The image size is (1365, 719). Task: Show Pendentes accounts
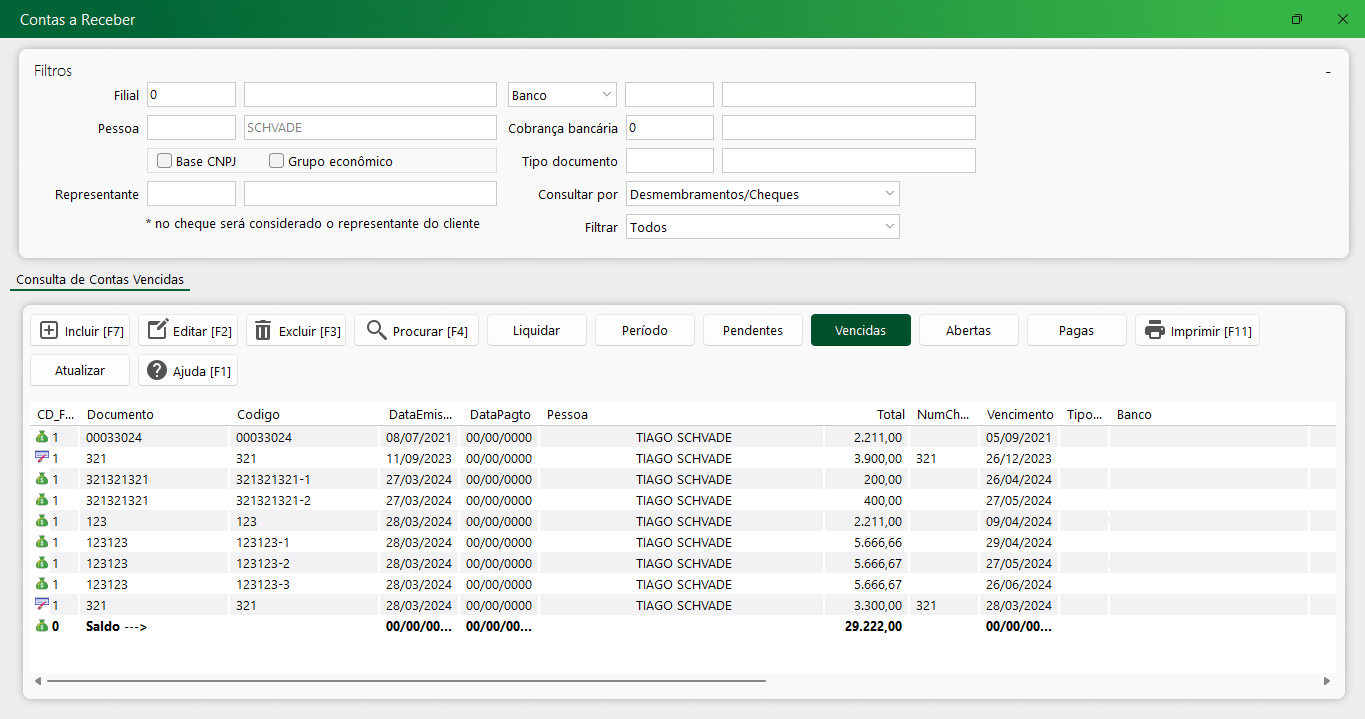tap(752, 331)
